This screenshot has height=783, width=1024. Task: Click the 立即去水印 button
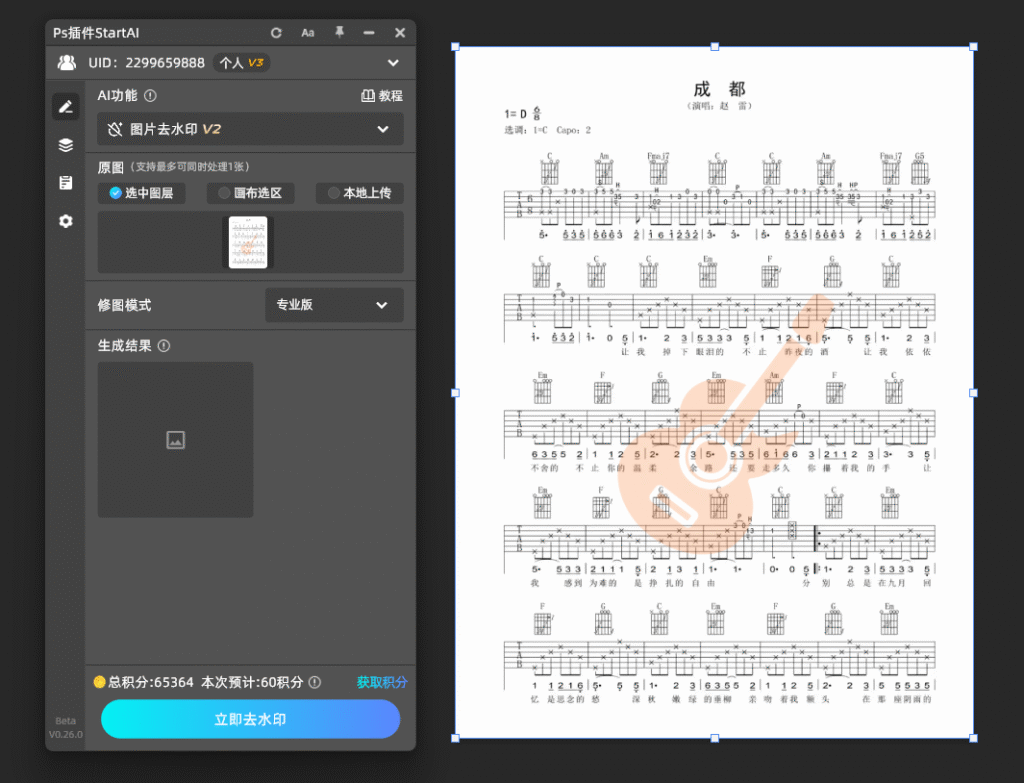point(251,719)
